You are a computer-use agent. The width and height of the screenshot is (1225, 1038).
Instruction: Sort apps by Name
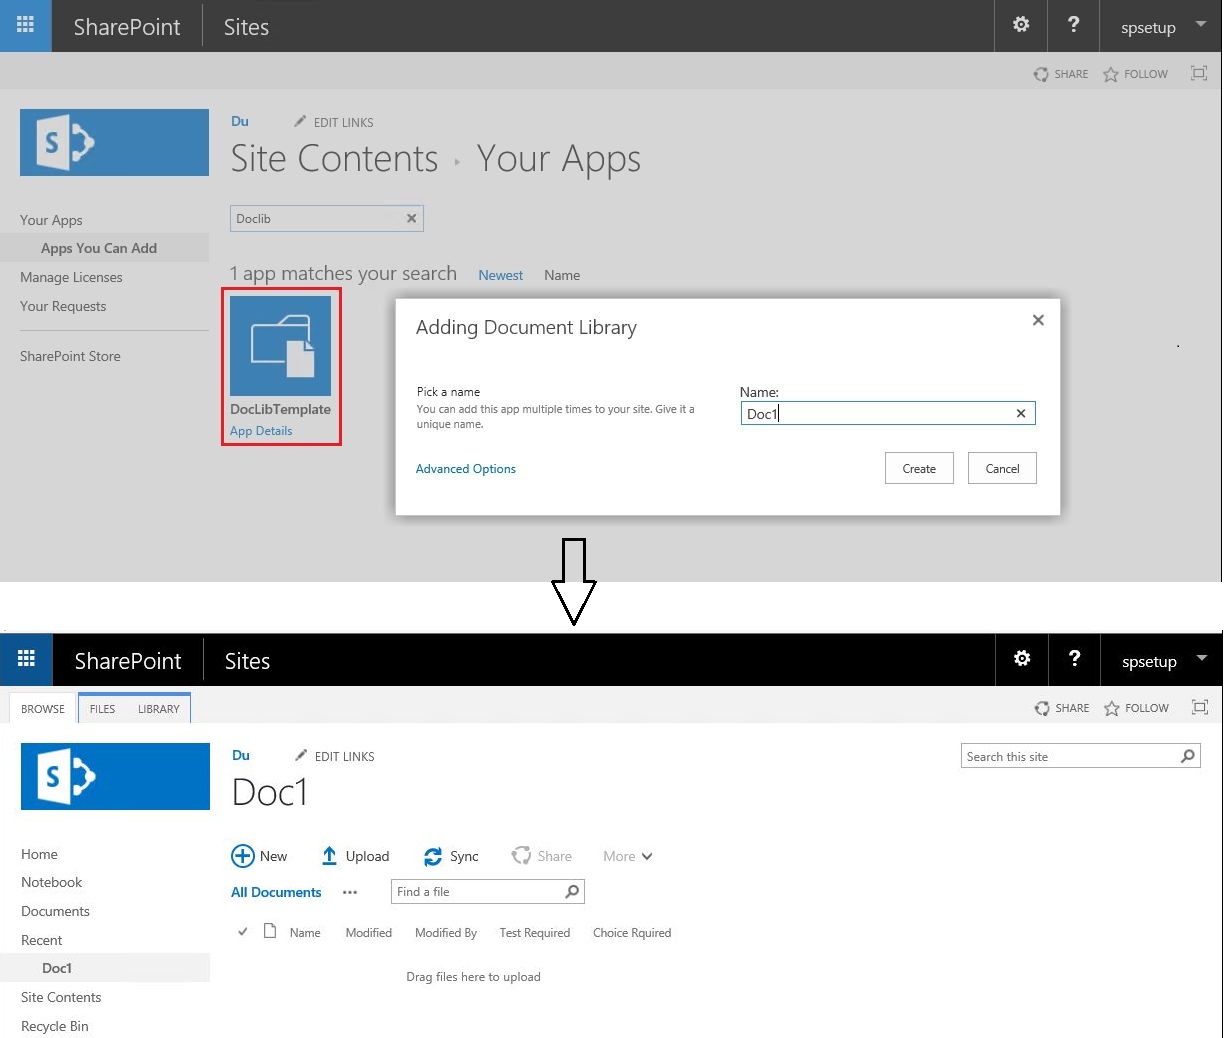pyautogui.click(x=562, y=275)
